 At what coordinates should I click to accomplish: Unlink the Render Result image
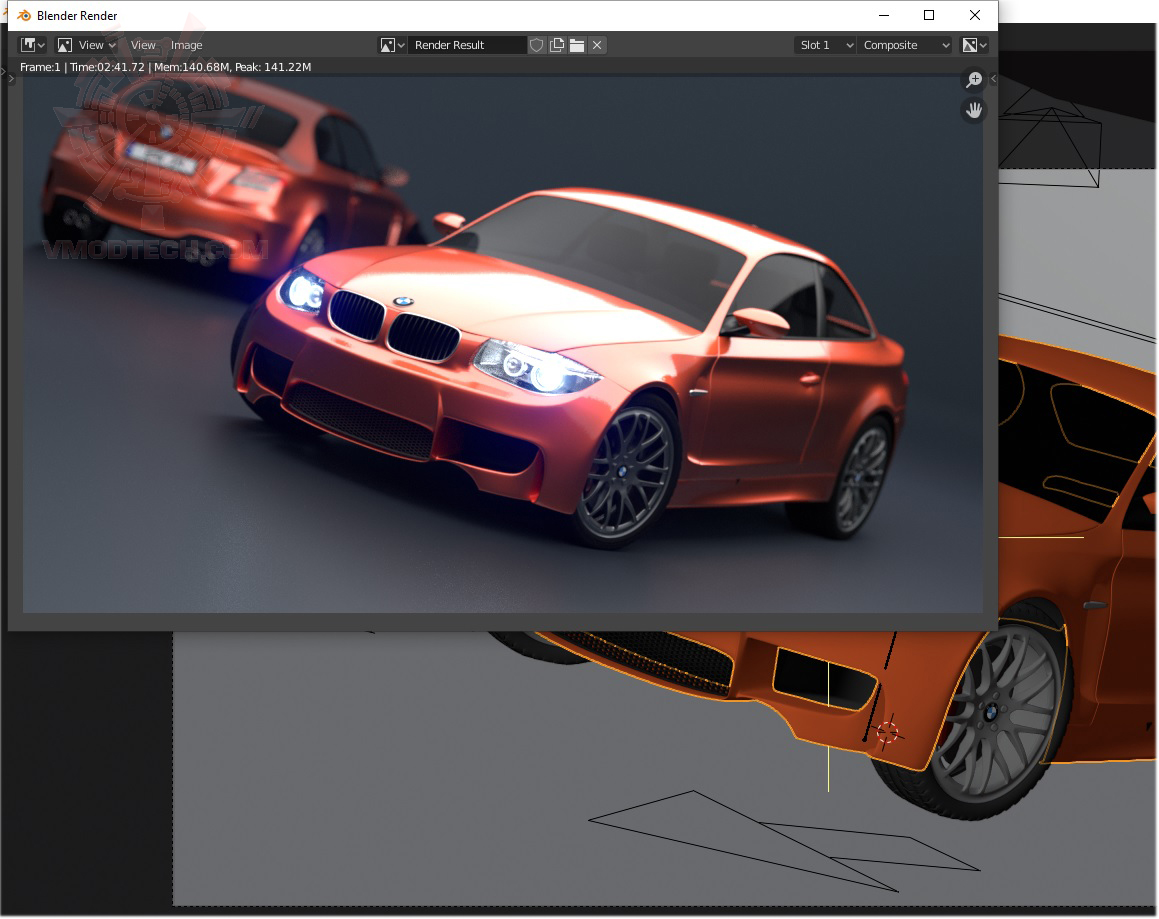point(597,45)
